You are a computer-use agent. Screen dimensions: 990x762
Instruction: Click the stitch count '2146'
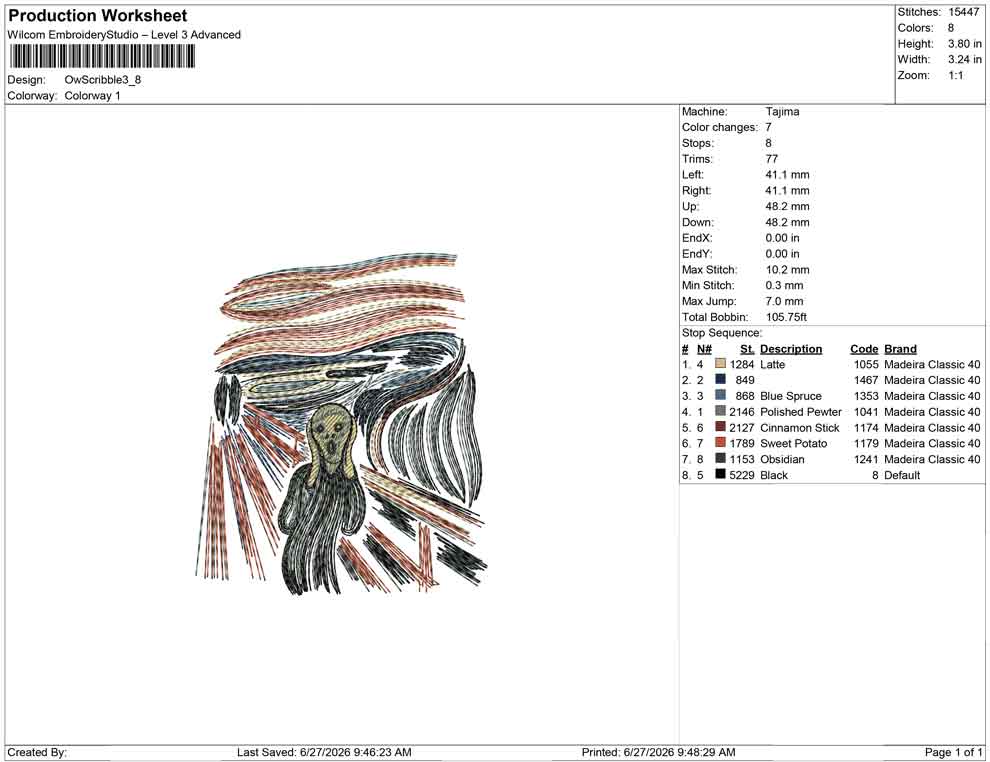point(742,412)
